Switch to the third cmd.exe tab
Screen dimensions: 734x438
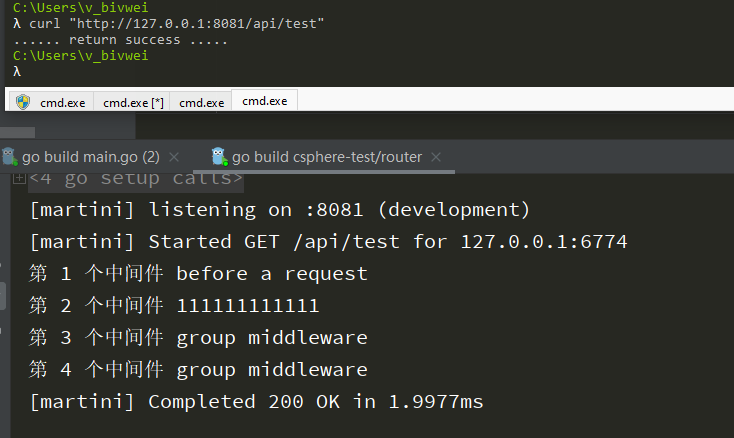click(201, 102)
